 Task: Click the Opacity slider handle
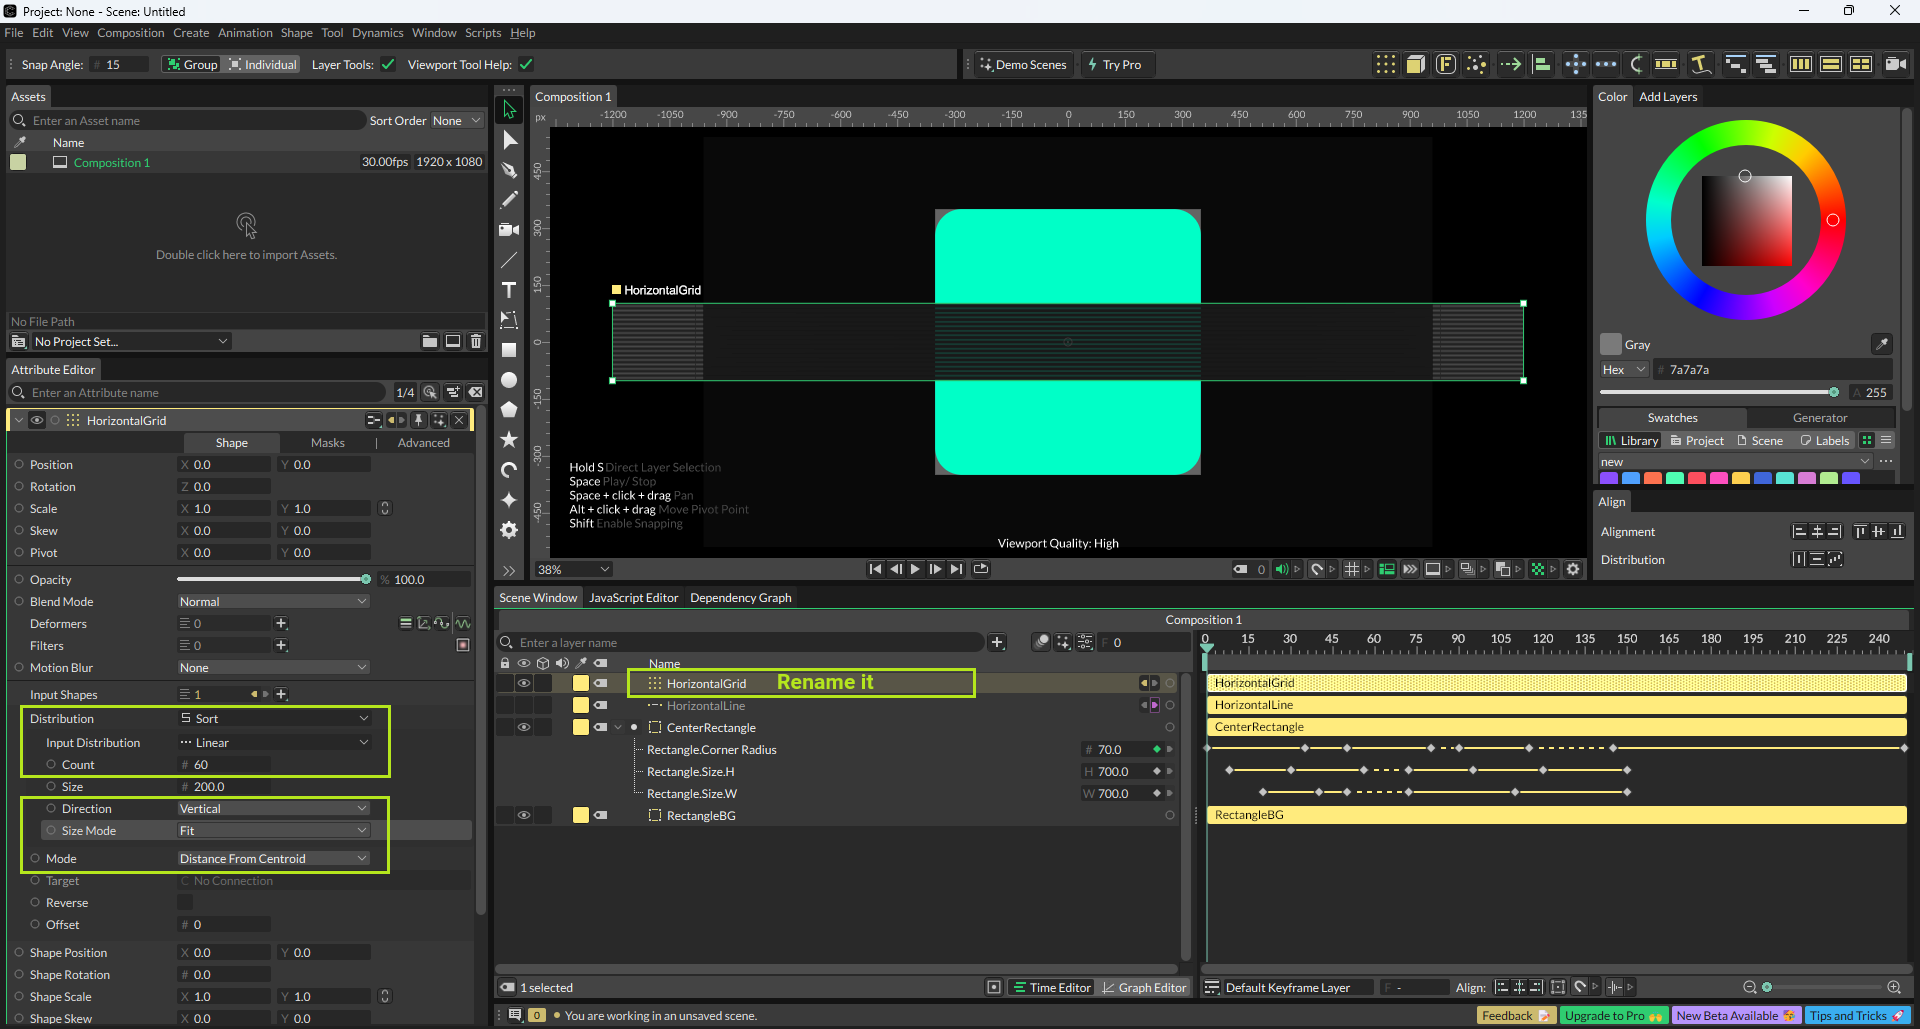(366, 580)
